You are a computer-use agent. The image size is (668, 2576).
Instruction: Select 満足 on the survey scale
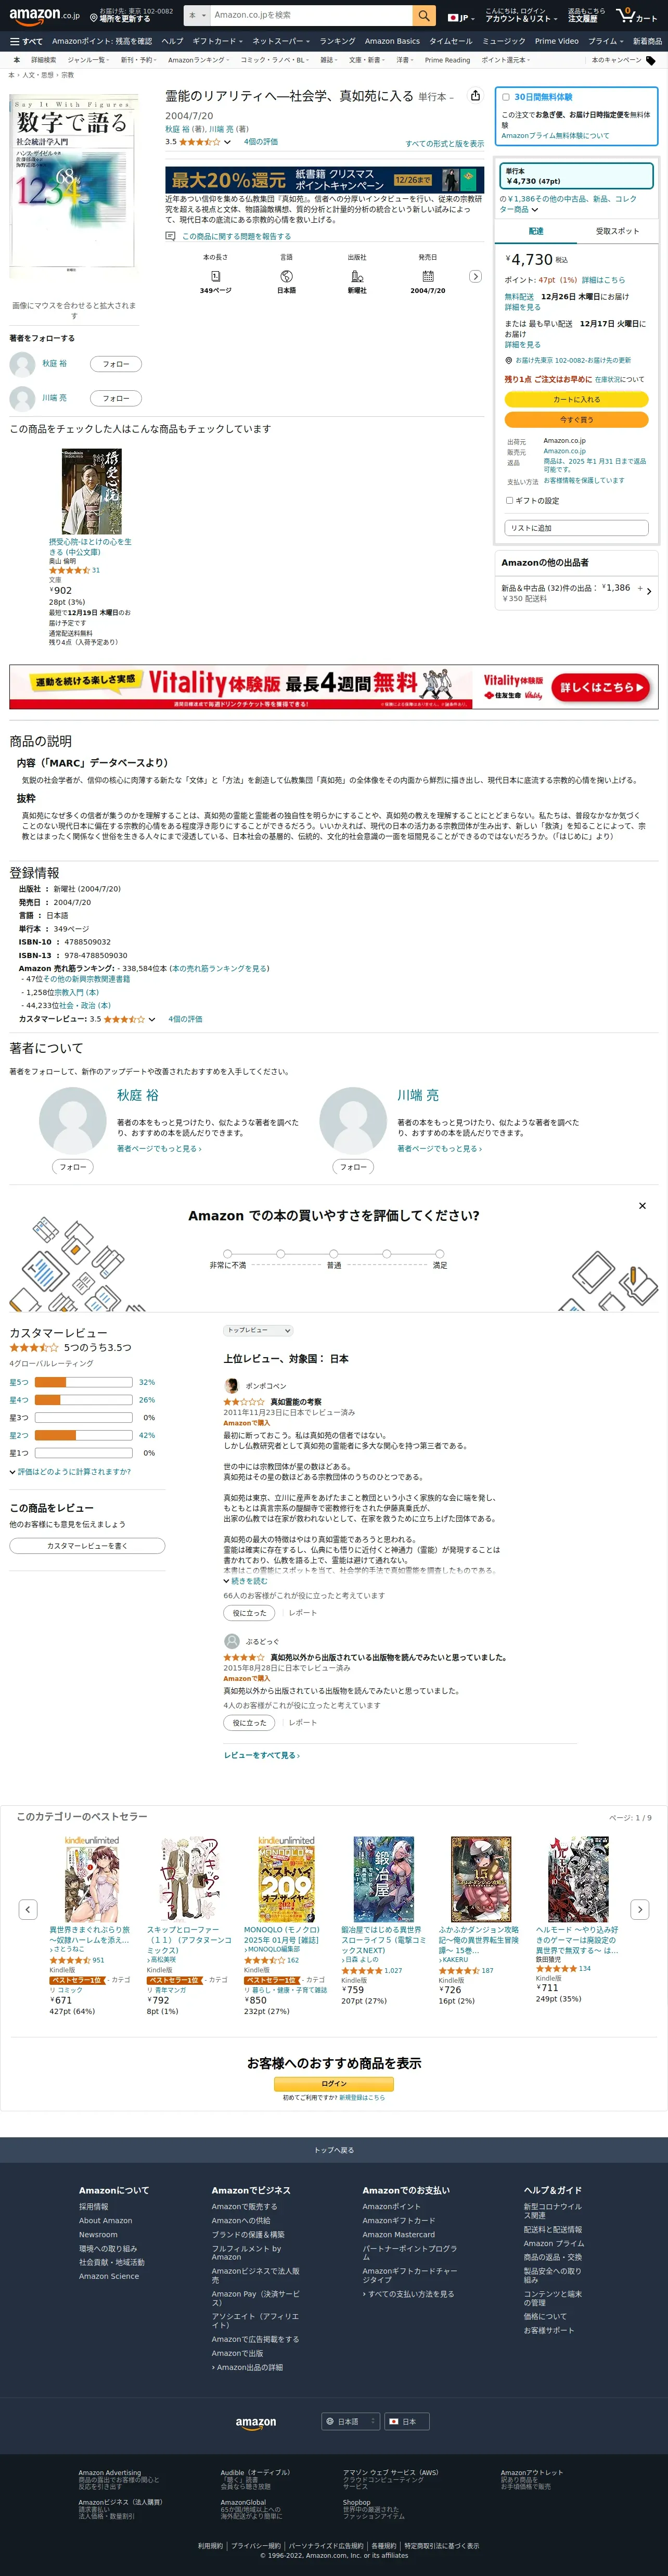point(440,1253)
